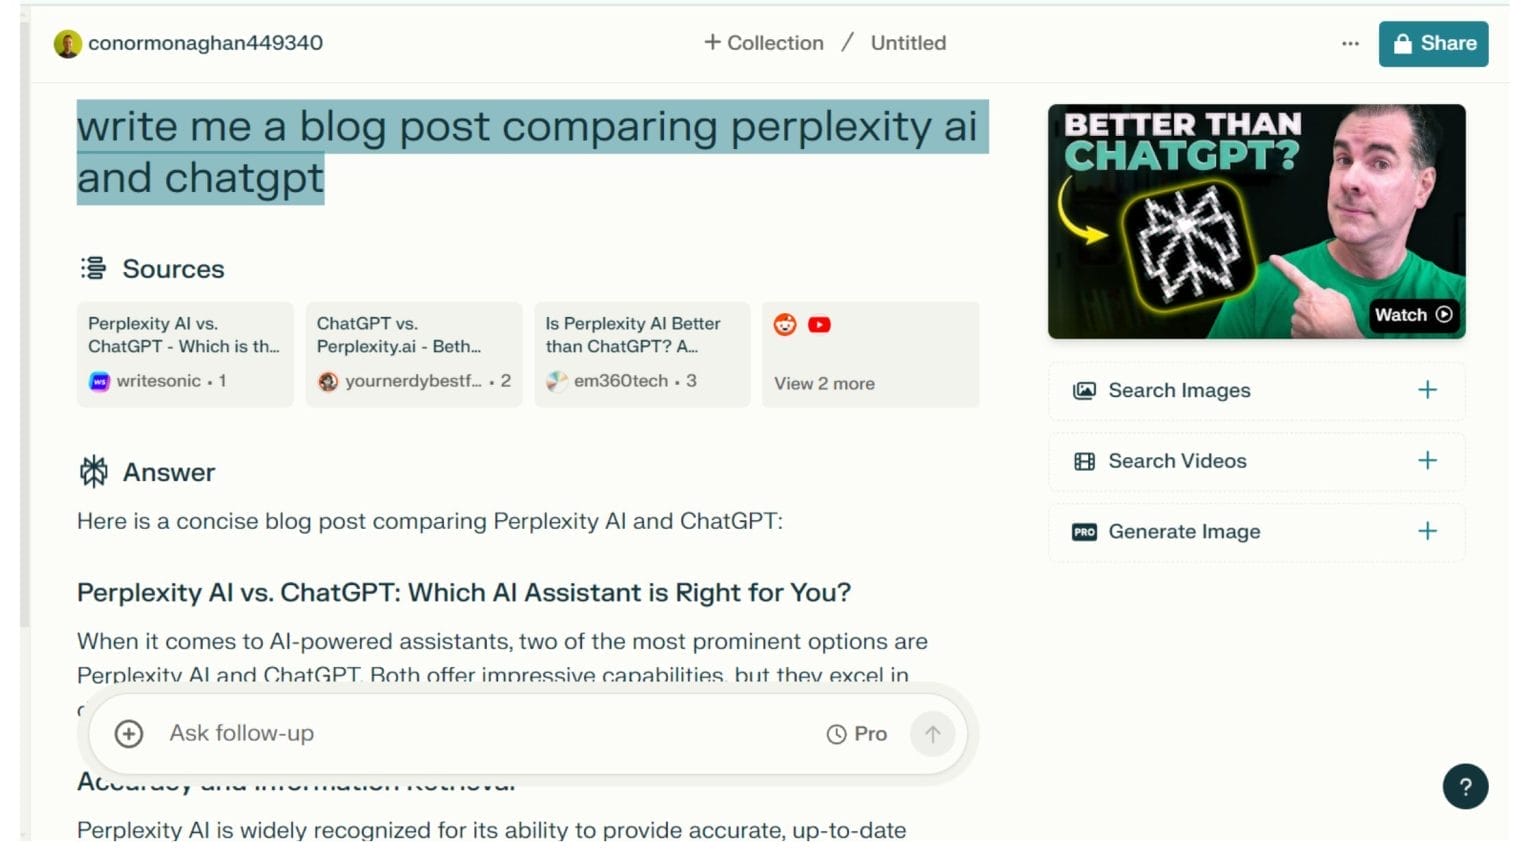Open the YouTube source icon
This screenshot has height=861, width=1530.
(x=819, y=324)
